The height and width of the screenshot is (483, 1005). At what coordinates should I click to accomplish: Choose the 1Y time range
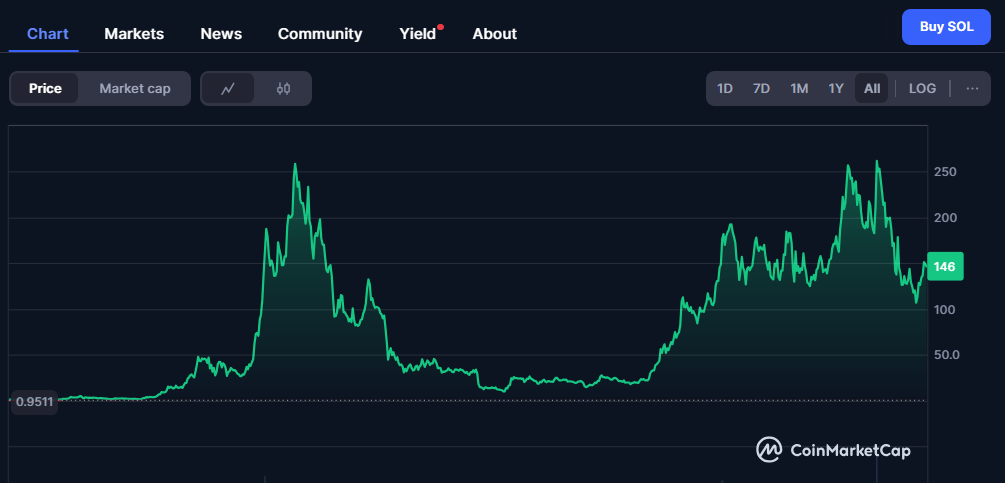836,88
